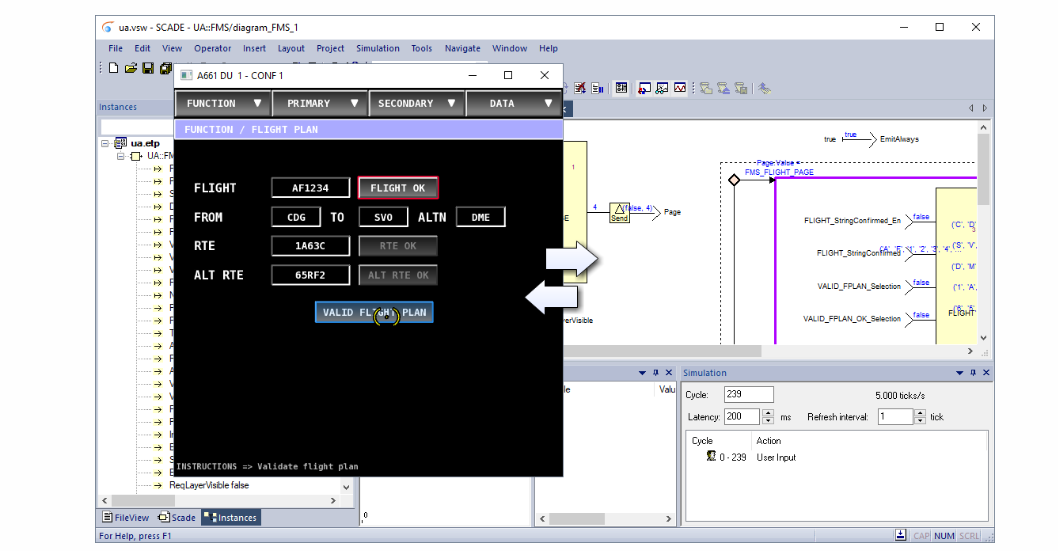Decrease the Latency value with down arrow
The width and height of the screenshot is (1058, 551).
coord(768,421)
